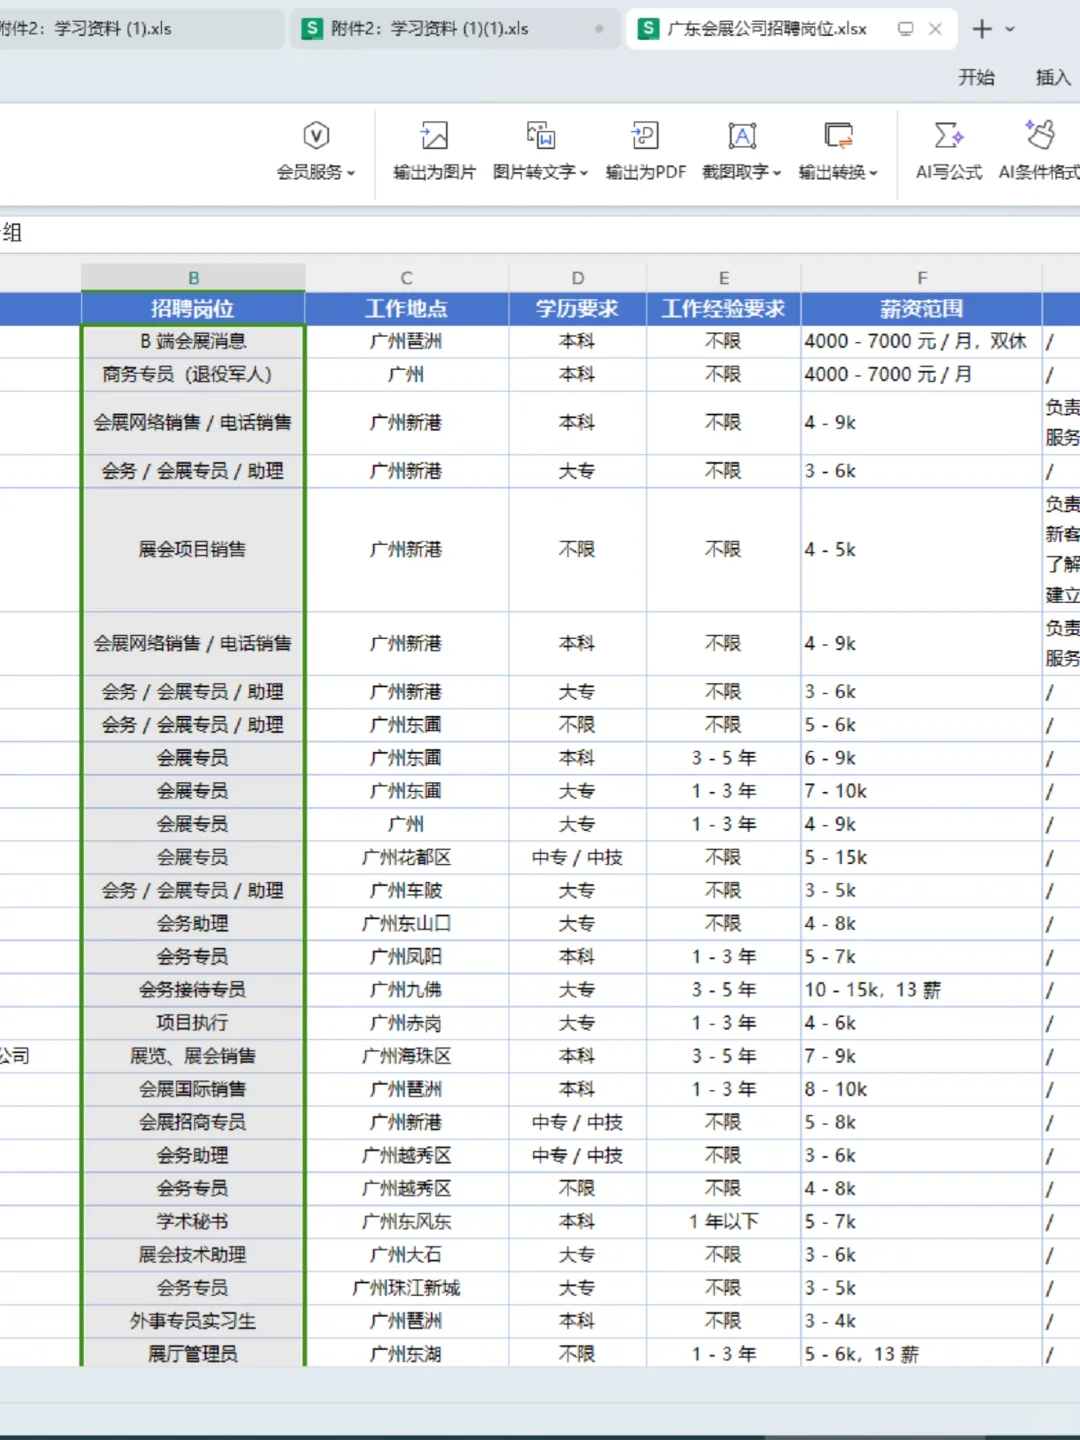Click the spreadsheet icon on 广东会展公司招聘岗位.xlsx tab
This screenshot has height=1440, width=1080.
(649, 29)
